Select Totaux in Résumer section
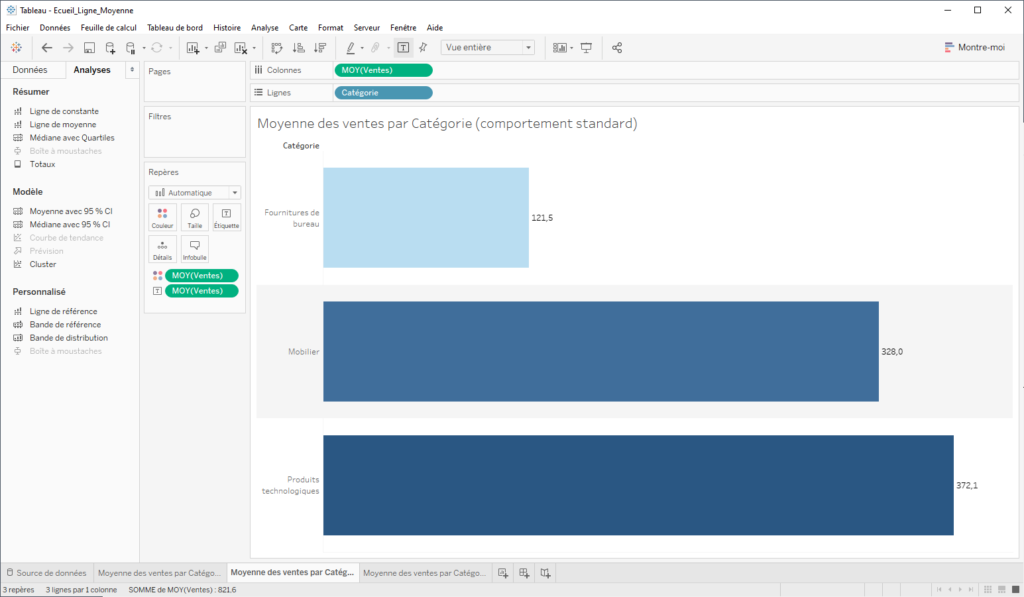The image size is (1024, 597). pos(42,164)
